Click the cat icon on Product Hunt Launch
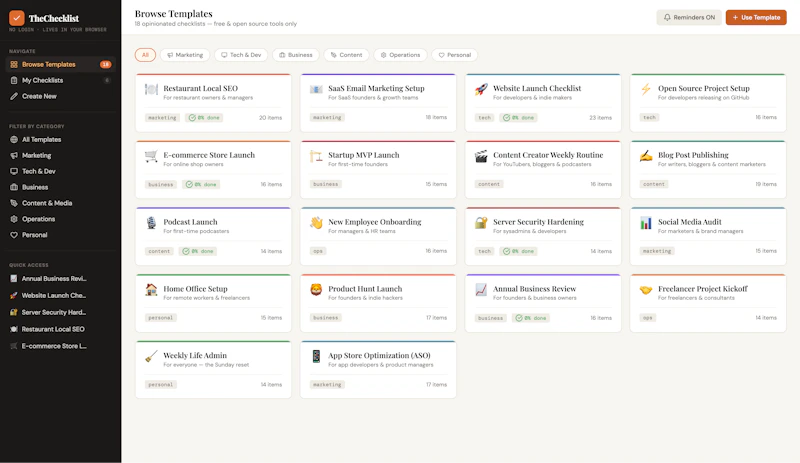Screen dimensions: 800x463 click(x=316, y=290)
